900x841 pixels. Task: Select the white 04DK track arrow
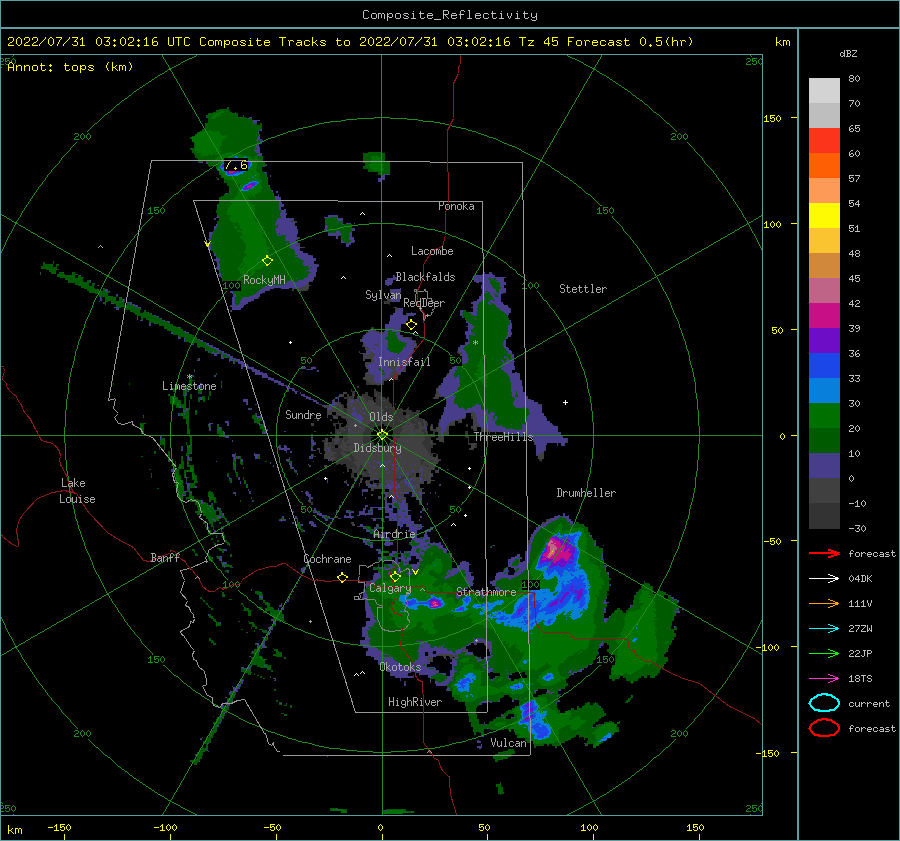(824, 579)
